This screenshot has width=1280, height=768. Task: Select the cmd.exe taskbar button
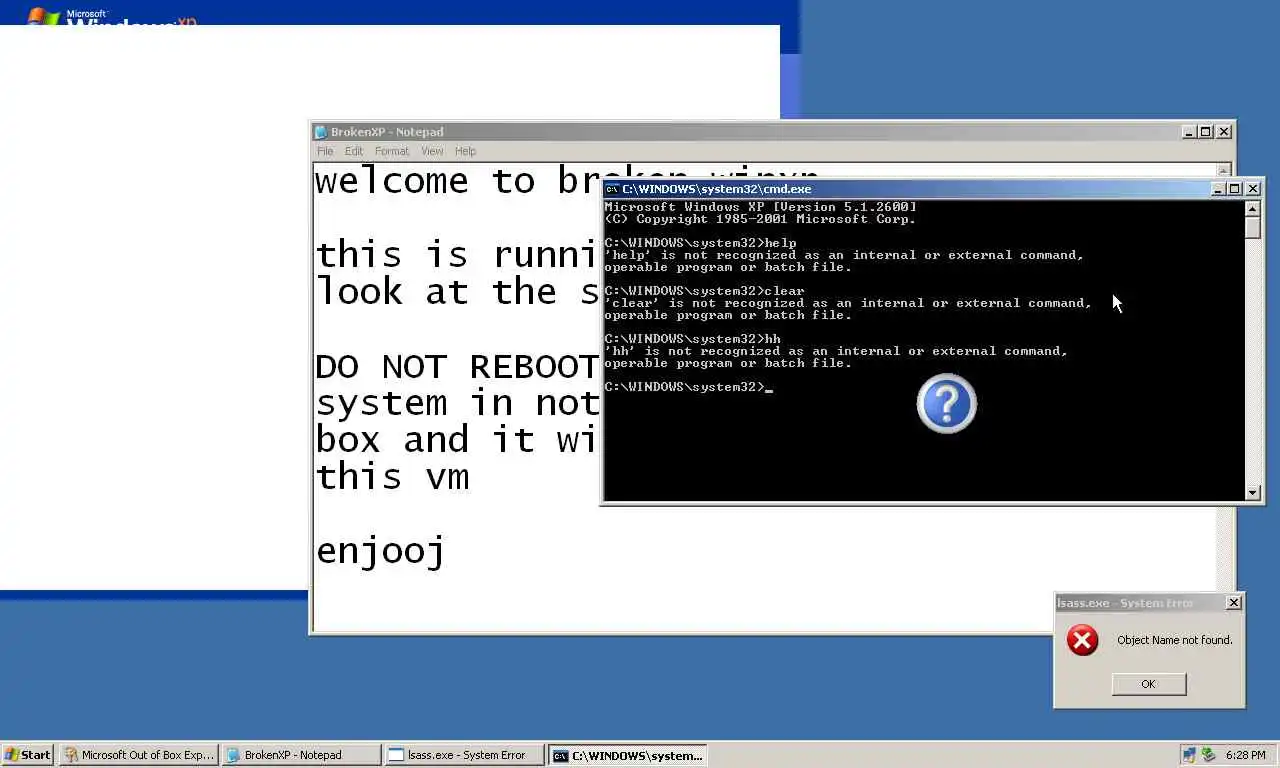pos(628,755)
